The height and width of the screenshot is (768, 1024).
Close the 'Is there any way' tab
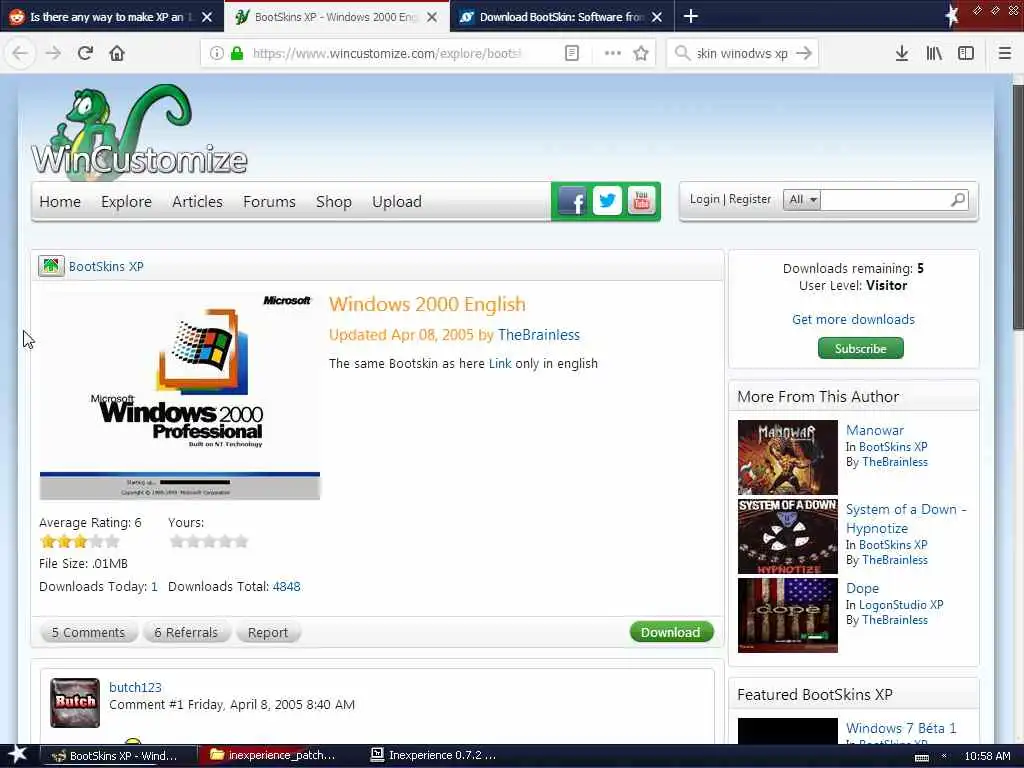[x=206, y=17]
